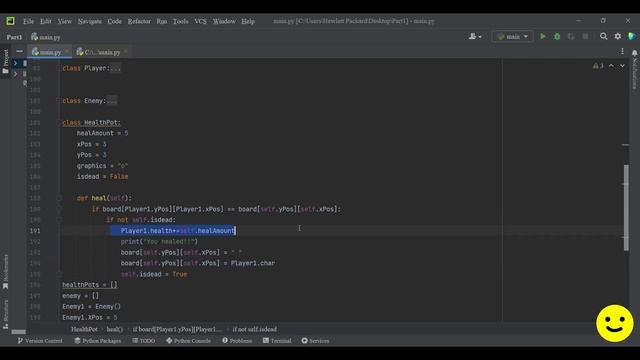Click HealthPot breadcrumb
This screenshot has width=640, height=360.
point(84,329)
